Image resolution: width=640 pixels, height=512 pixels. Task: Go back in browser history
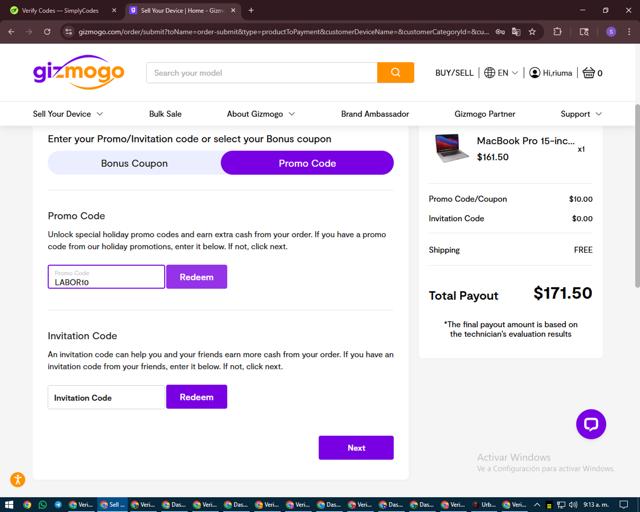click(x=11, y=32)
